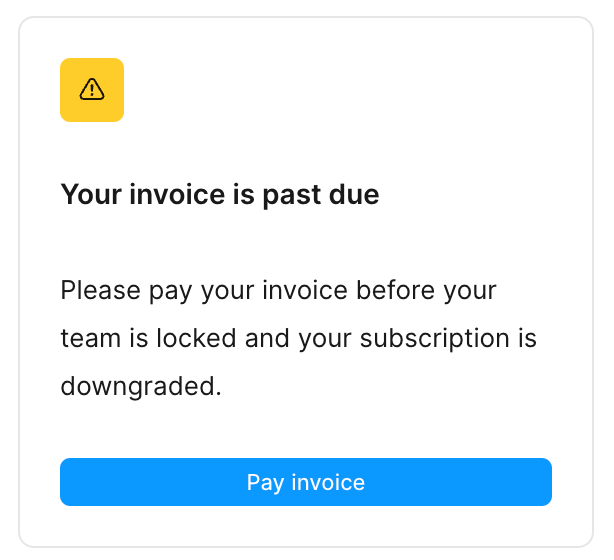Click the word "Please" in the message
This screenshot has width=614, height=560.
click(100, 291)
